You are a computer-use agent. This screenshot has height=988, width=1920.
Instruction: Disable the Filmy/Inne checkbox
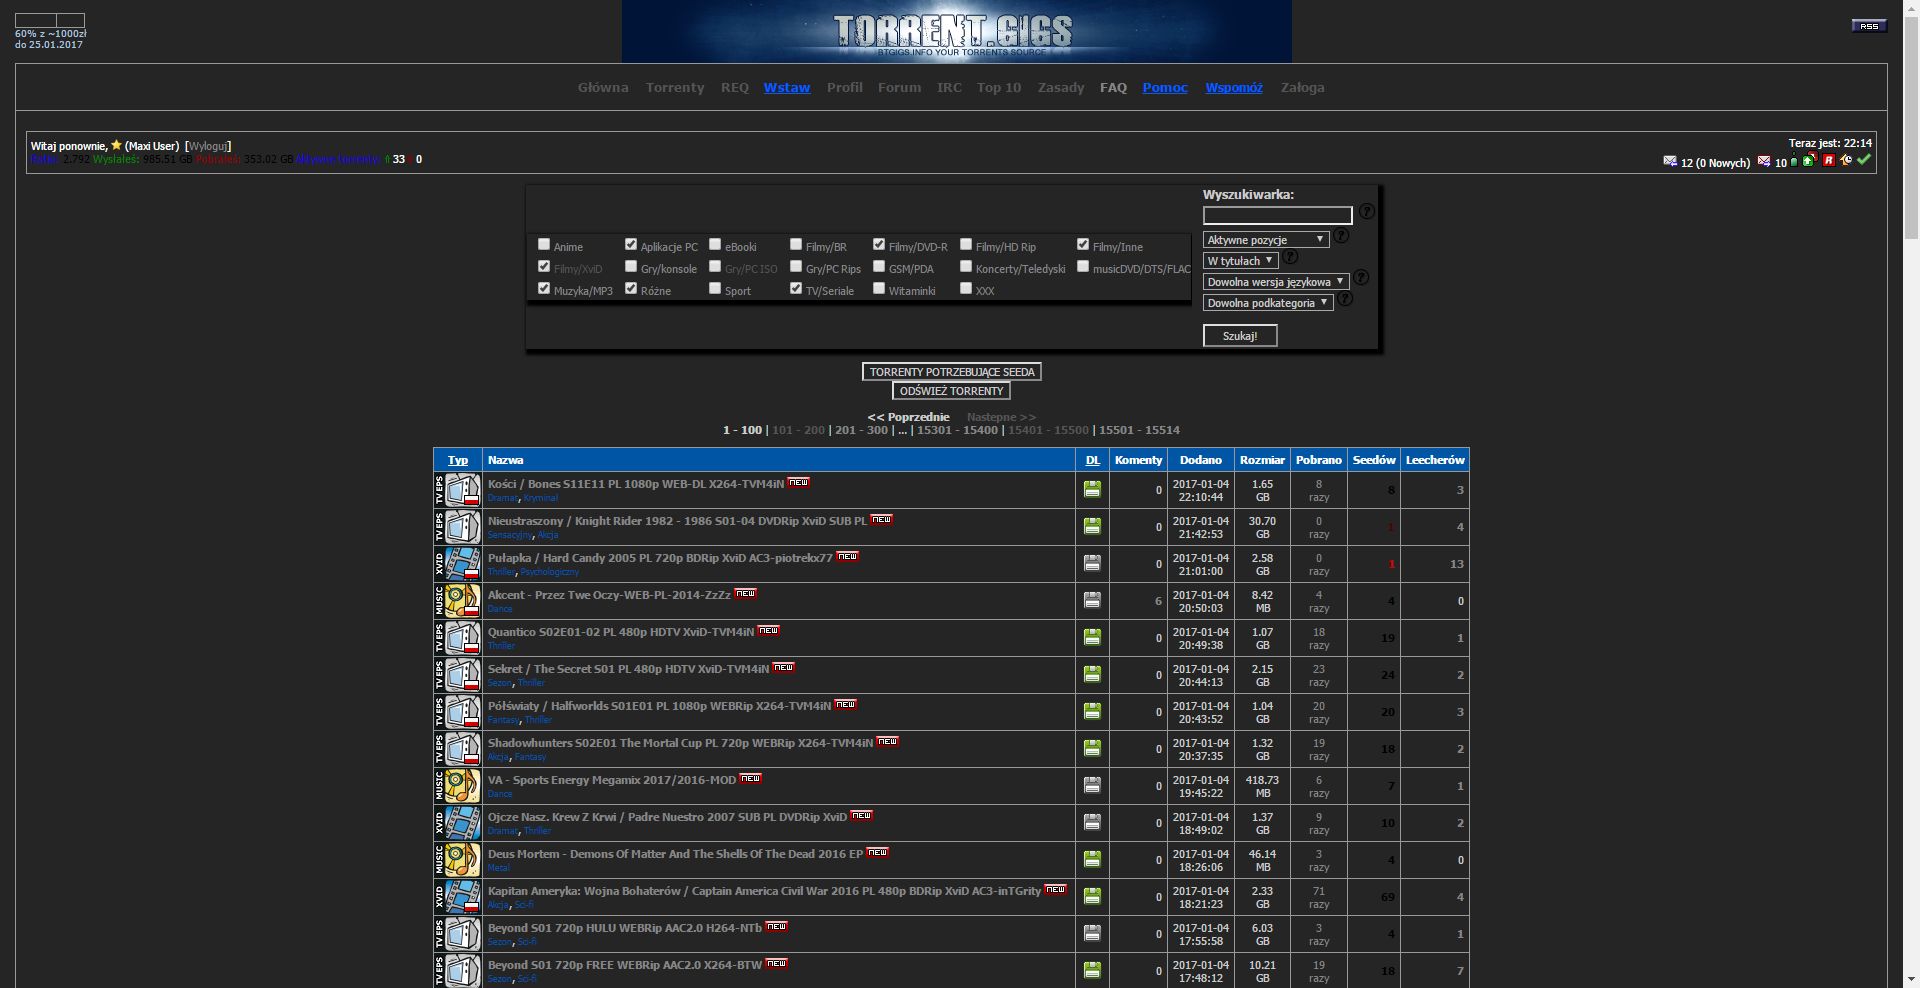[1083, 244]
